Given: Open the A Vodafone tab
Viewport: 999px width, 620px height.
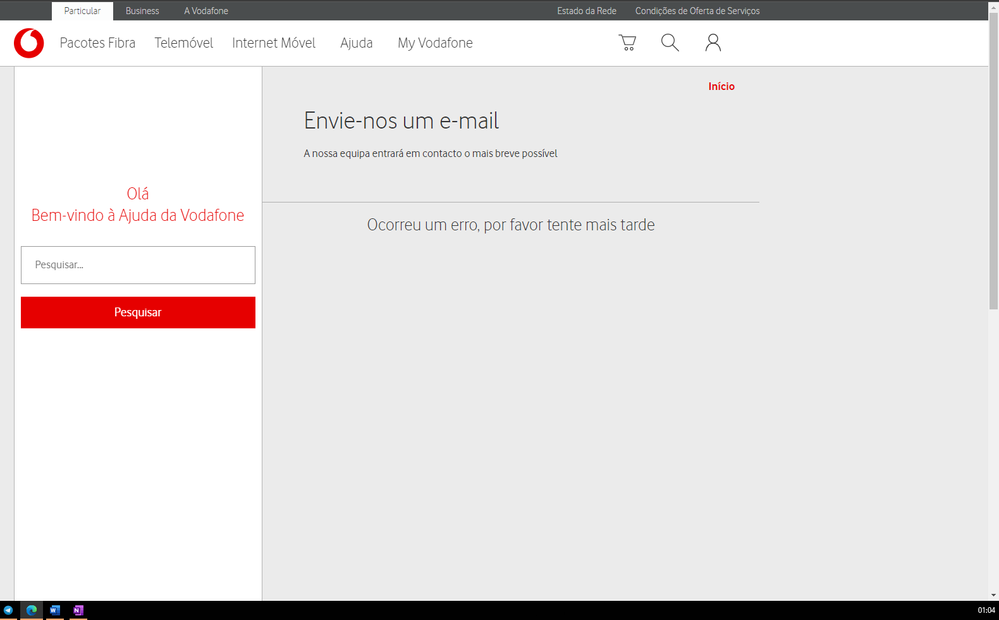Looking at the screenshot, I should pos(206,11).
